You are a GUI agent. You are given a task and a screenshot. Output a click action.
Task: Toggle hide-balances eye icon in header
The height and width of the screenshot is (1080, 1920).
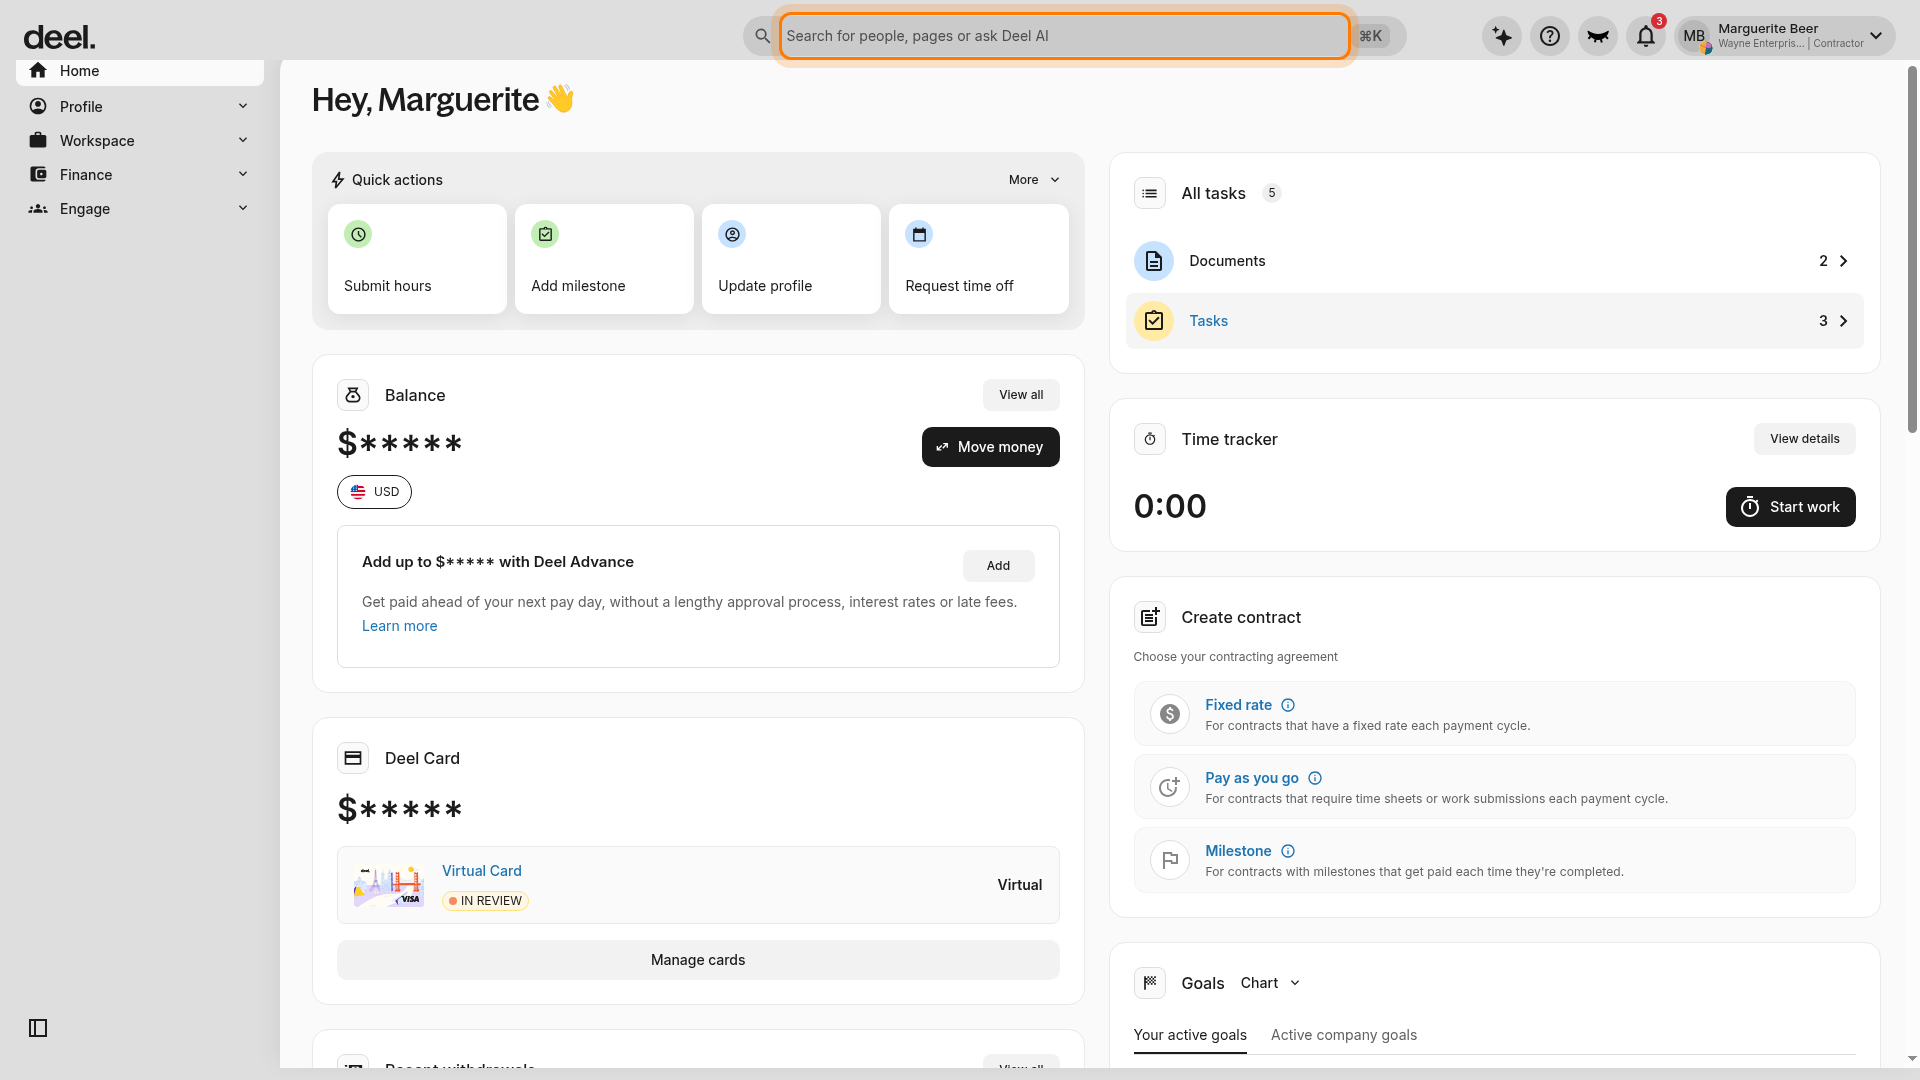tap(1598, 36)
